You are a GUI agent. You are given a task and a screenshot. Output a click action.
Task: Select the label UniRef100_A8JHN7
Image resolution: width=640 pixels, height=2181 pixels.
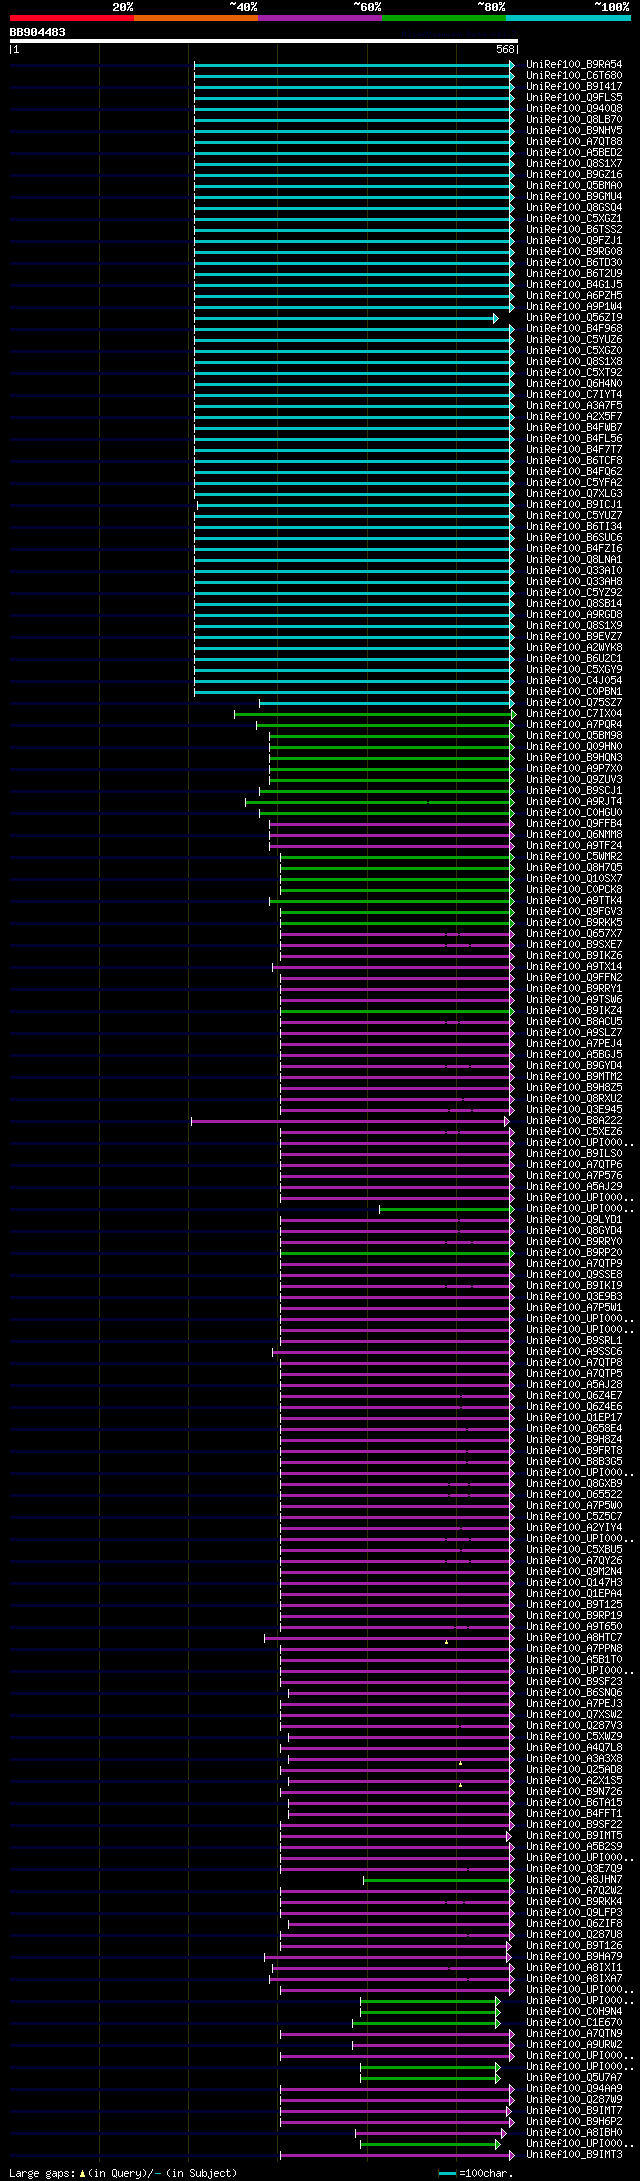click(x=574, y=1880)
